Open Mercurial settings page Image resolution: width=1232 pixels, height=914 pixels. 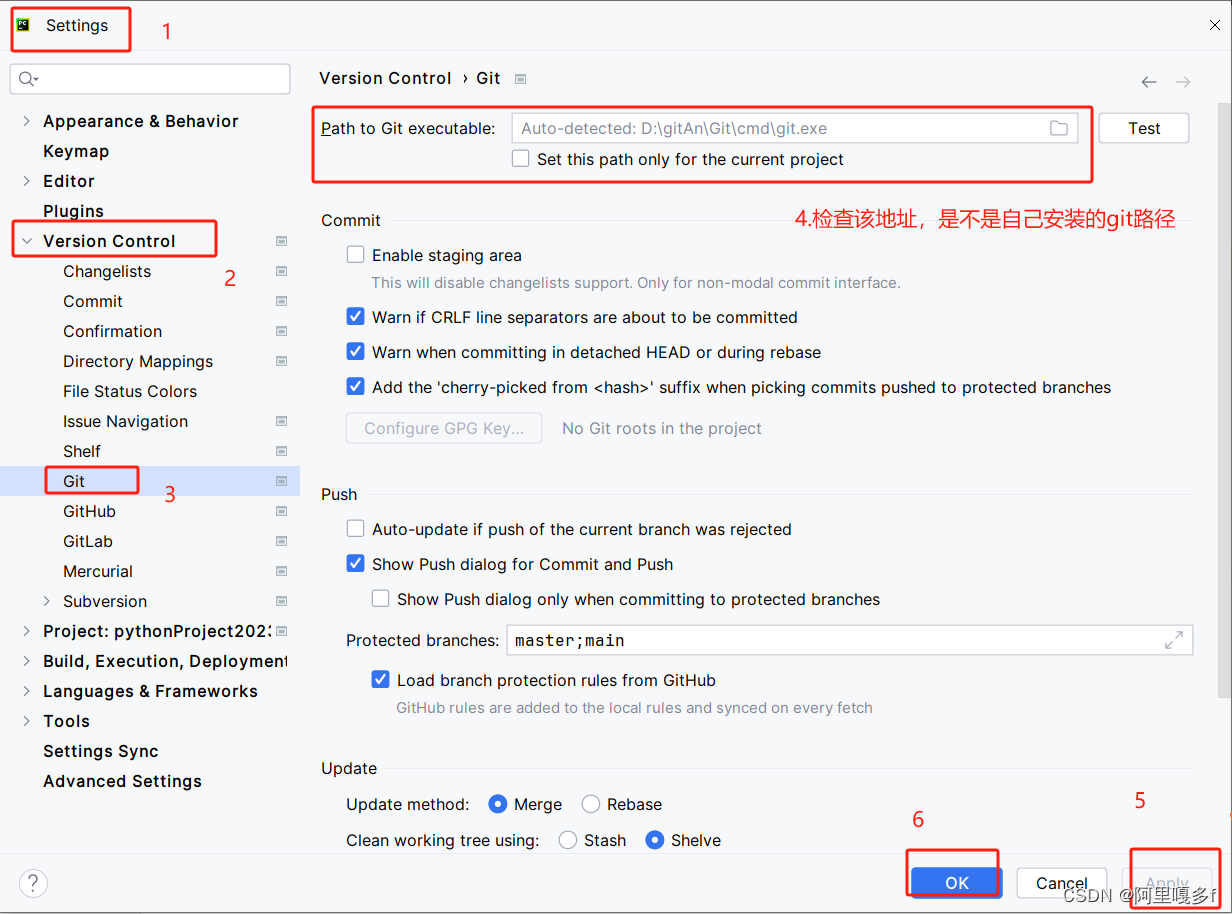click(x=98, y=571)
